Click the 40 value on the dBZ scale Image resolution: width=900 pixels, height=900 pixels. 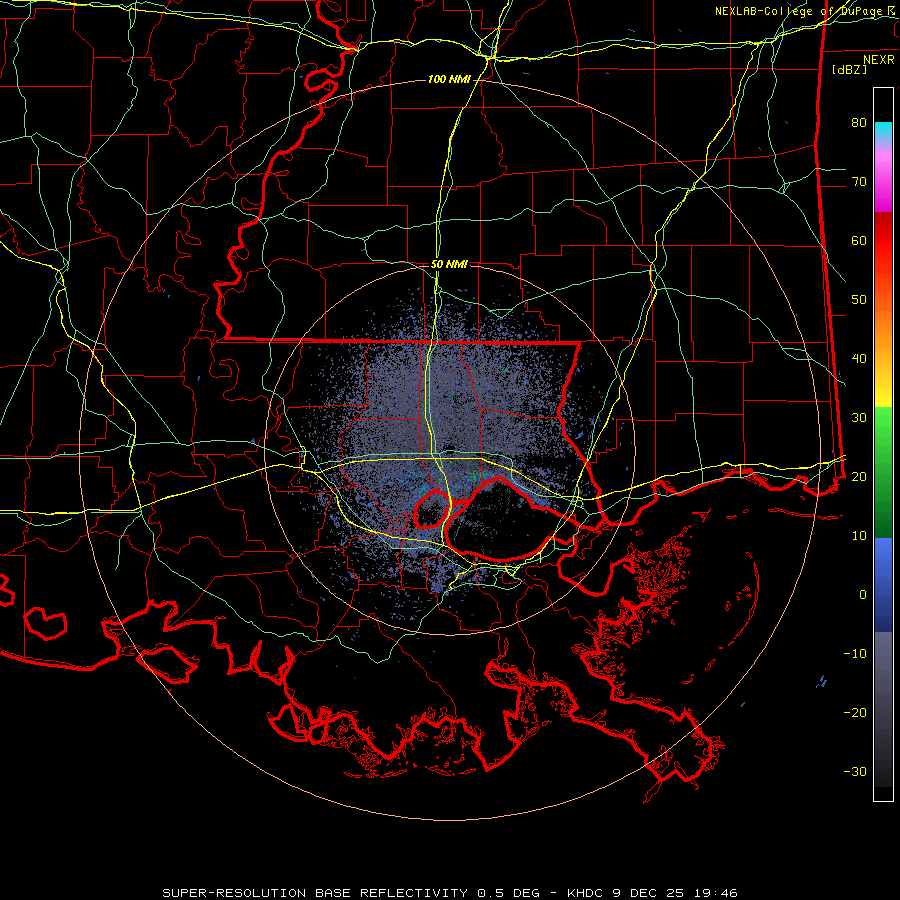[859, 359]
